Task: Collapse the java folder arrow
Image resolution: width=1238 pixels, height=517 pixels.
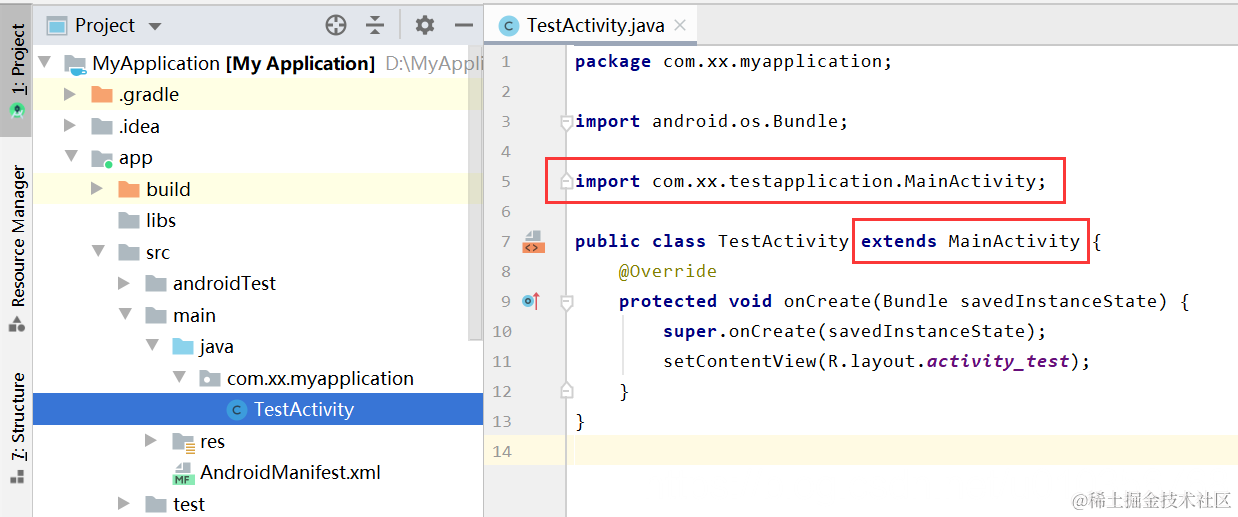Action: coord(152,346)
